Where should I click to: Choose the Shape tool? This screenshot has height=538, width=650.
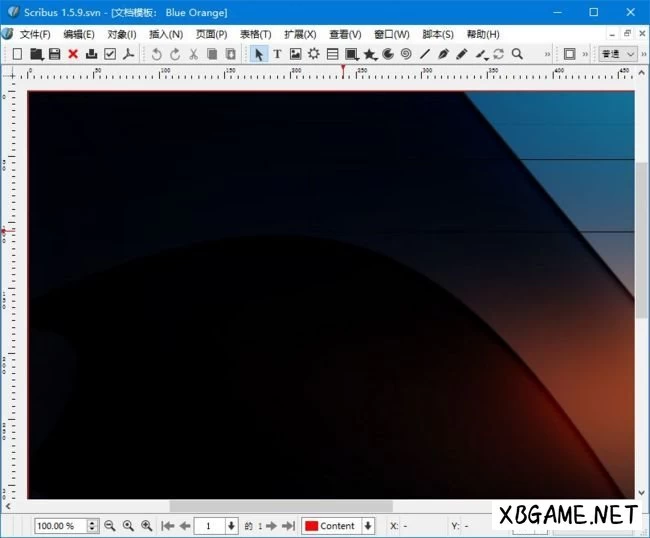coord(352,54)
